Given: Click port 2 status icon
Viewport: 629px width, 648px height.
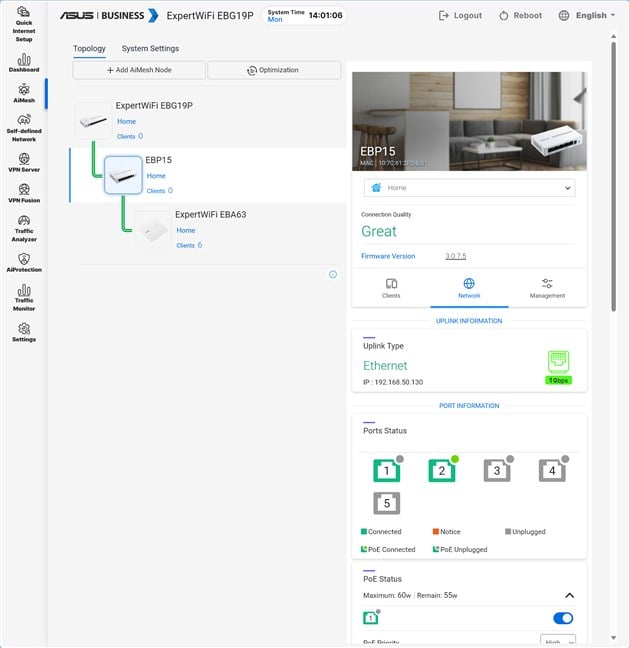Looking at the screenshot, I should pyautogui.click(x=443, y=469).
